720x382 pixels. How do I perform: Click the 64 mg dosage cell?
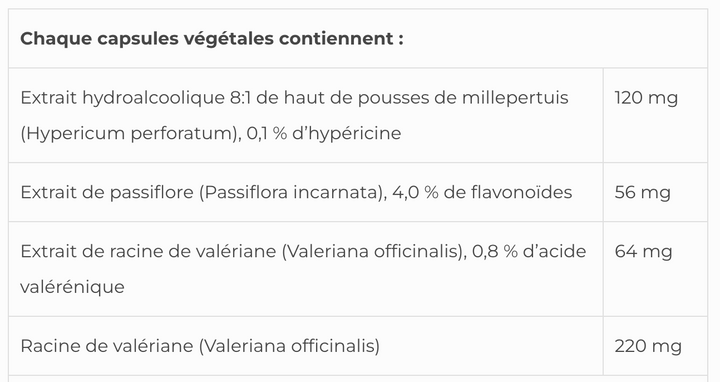pos(643,251)
